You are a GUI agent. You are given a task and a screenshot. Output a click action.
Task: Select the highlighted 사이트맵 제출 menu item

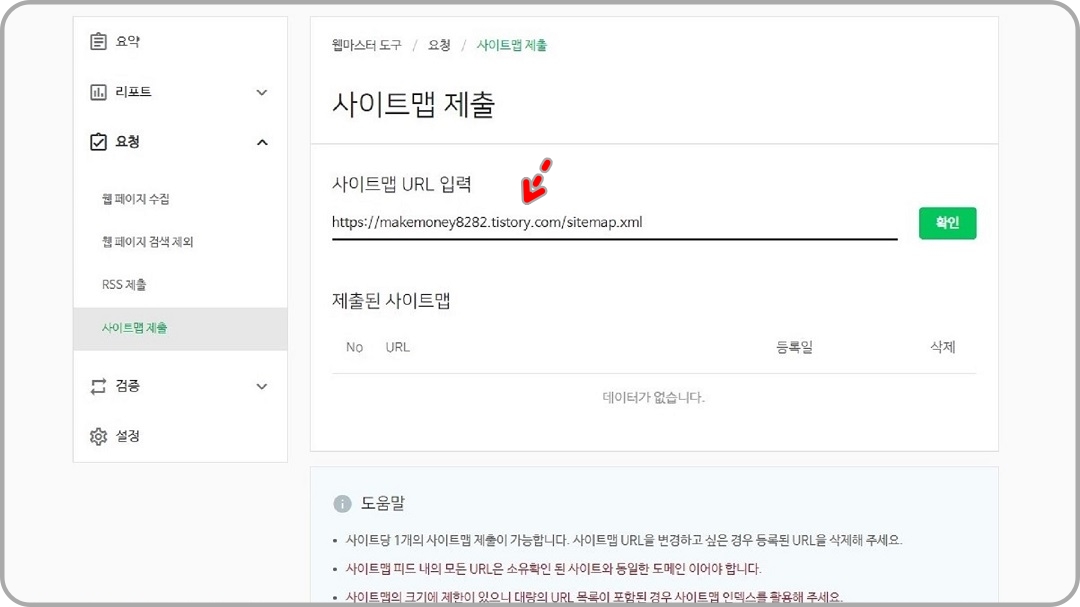click(131, 328)
